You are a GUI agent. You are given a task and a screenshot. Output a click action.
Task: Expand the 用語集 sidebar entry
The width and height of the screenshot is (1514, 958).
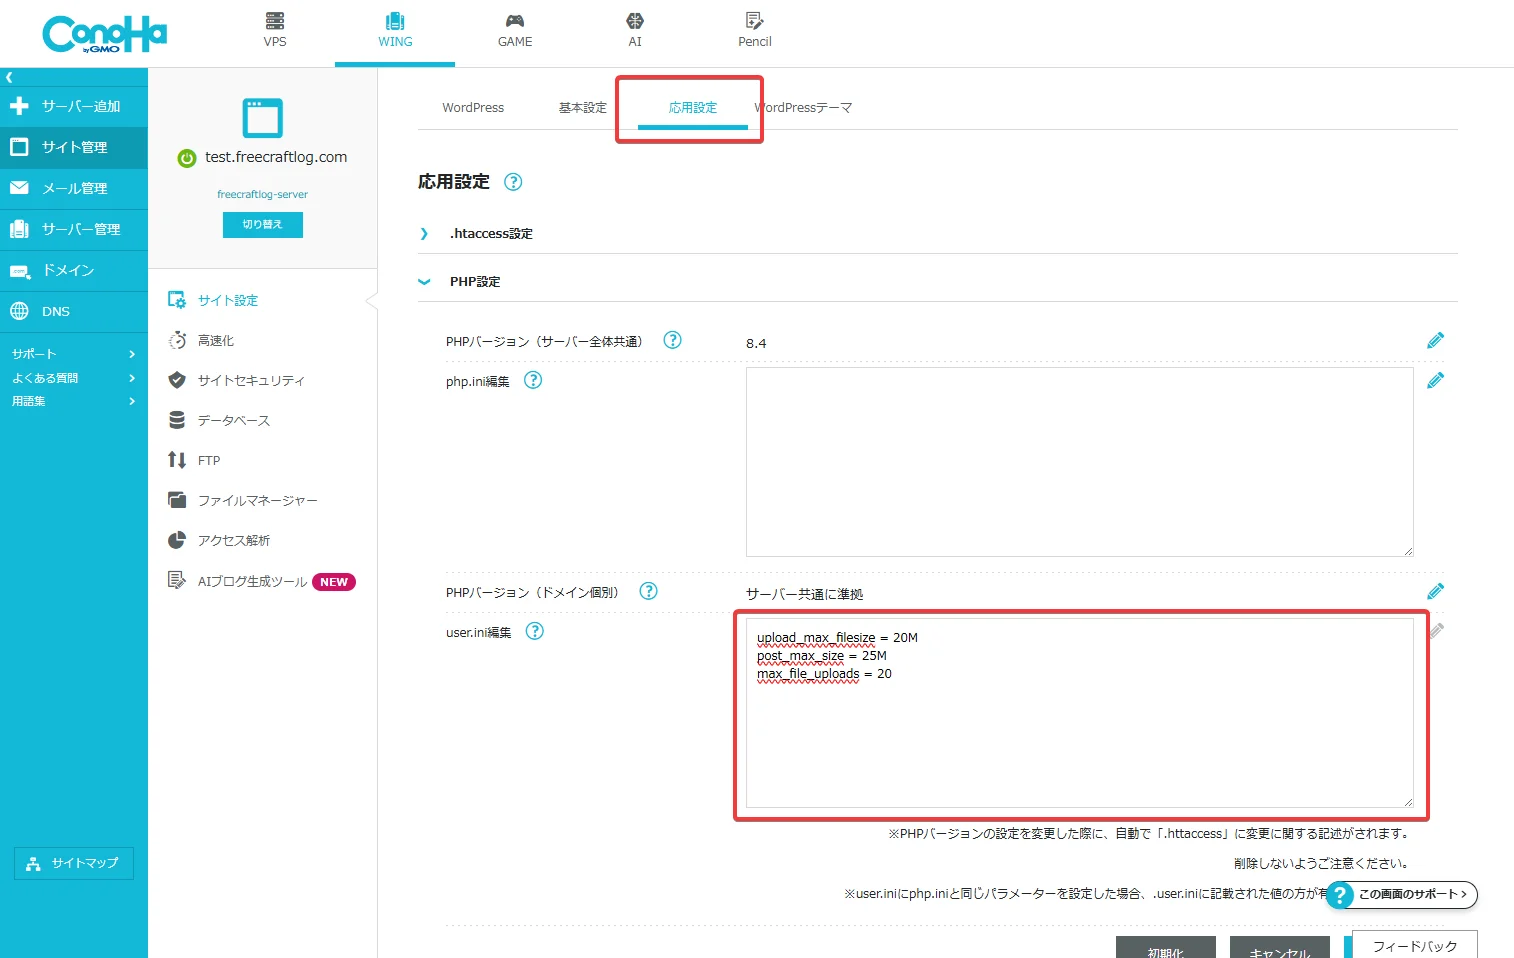pos(74,401)
